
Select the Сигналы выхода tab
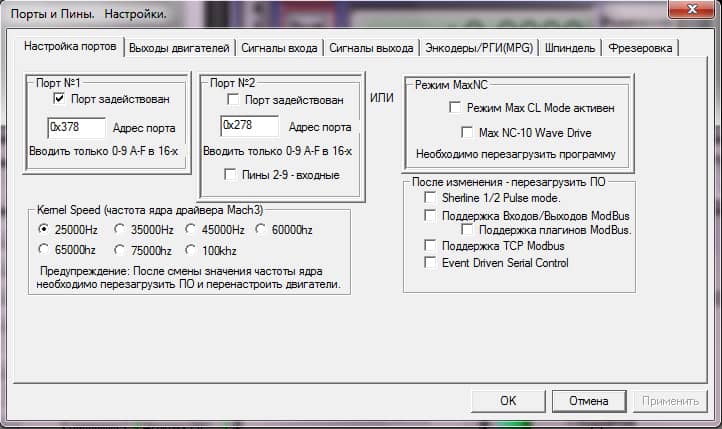371,47
